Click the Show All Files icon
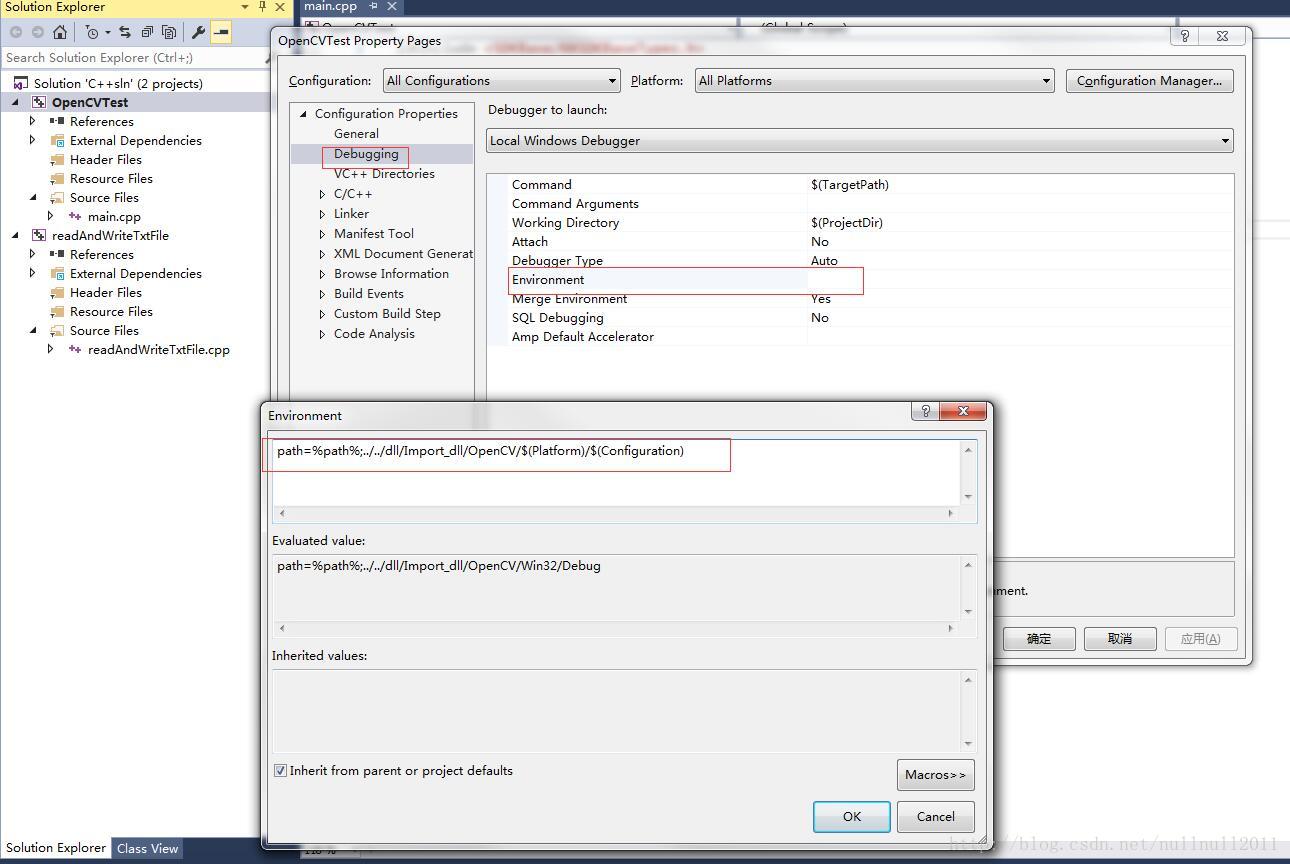 coord(169,32)
